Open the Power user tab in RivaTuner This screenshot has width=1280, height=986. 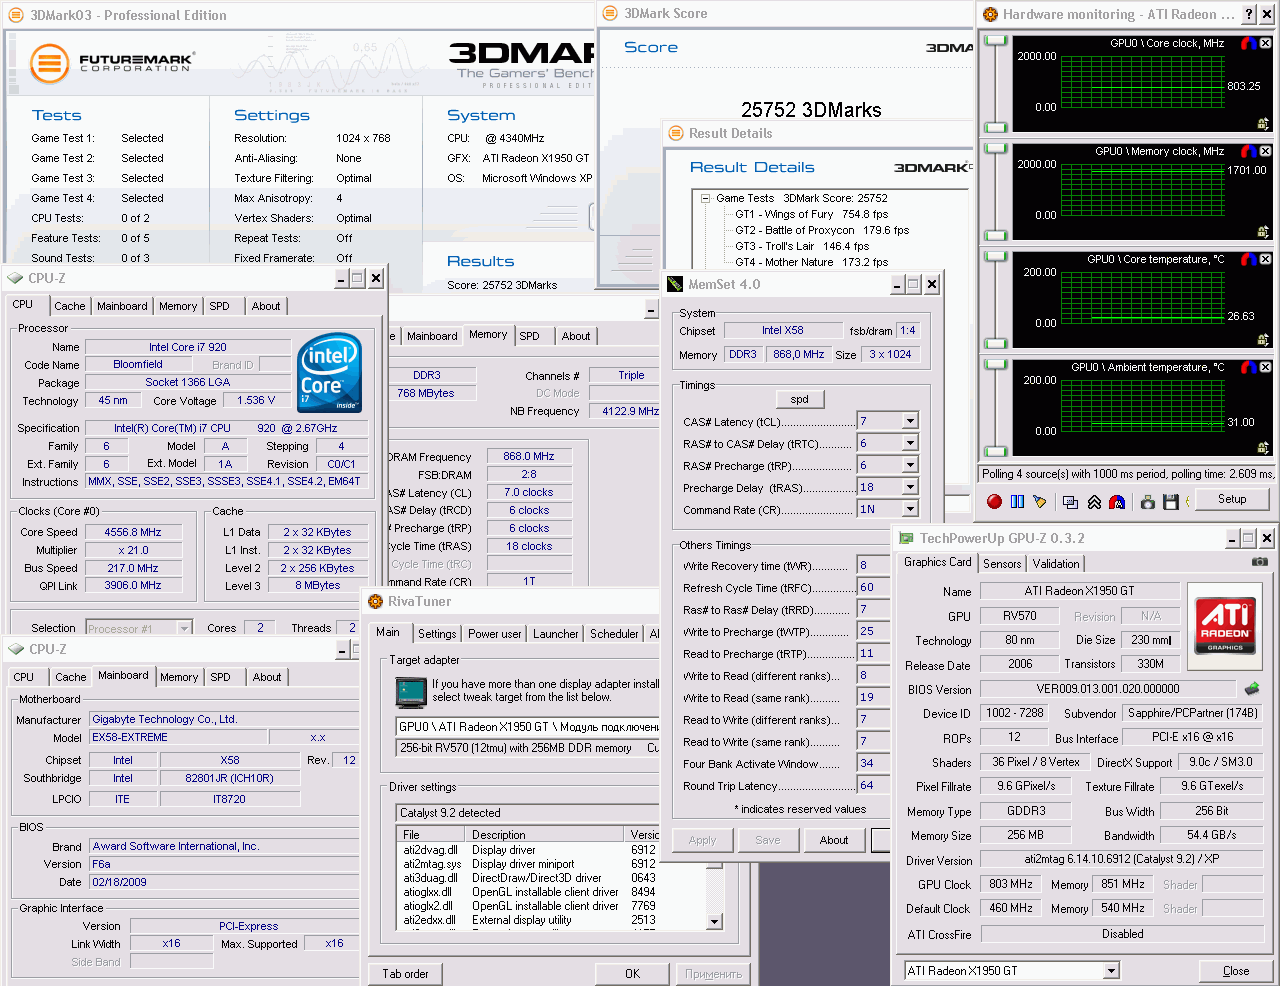click(495, 634)
